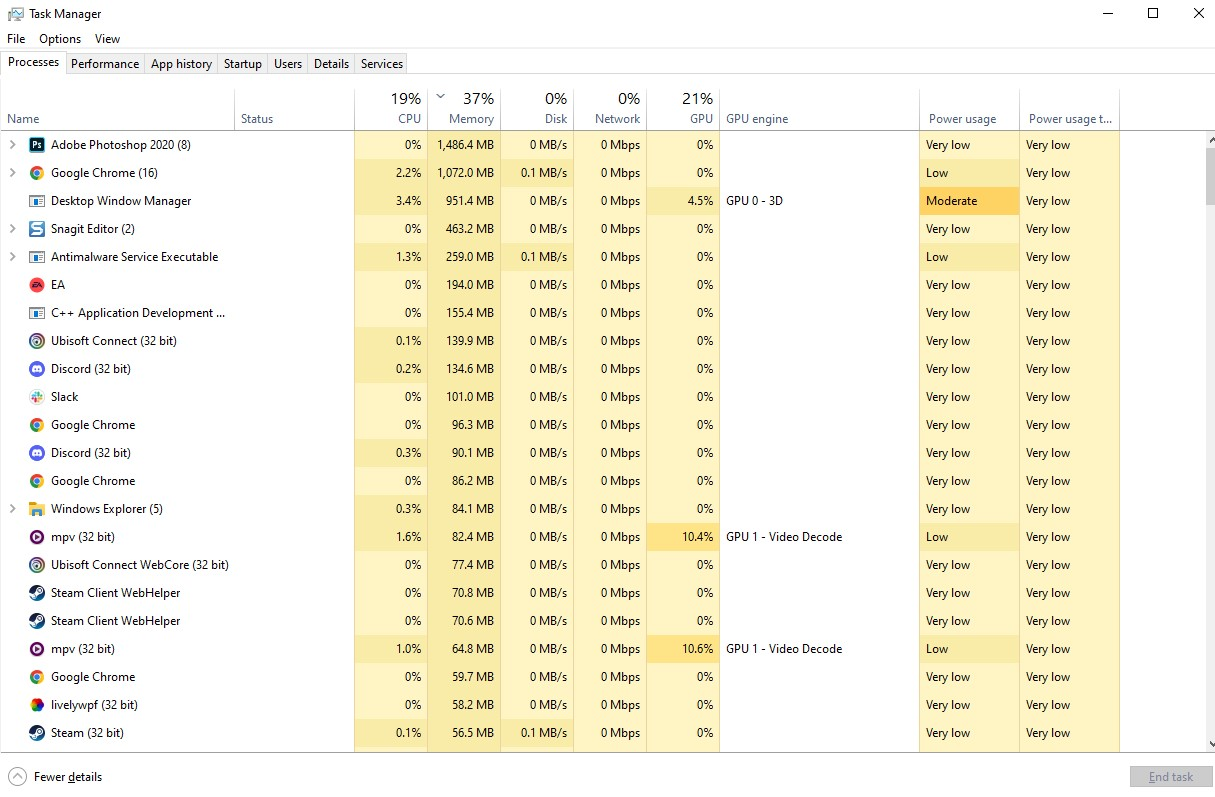The width and height of the screenshot is (1215, 797).
Task: Open the Options menu
Action: click(x=60, y=39)
